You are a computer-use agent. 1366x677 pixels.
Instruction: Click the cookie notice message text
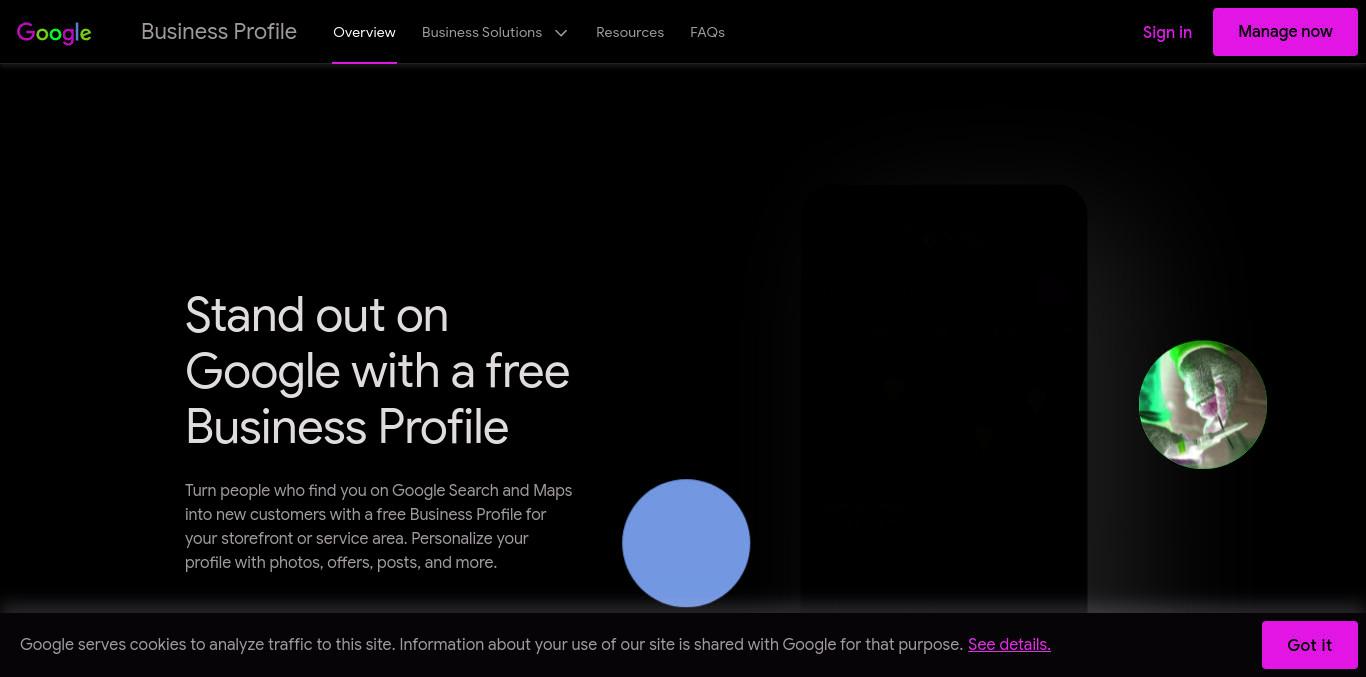[x=491, y=644]
